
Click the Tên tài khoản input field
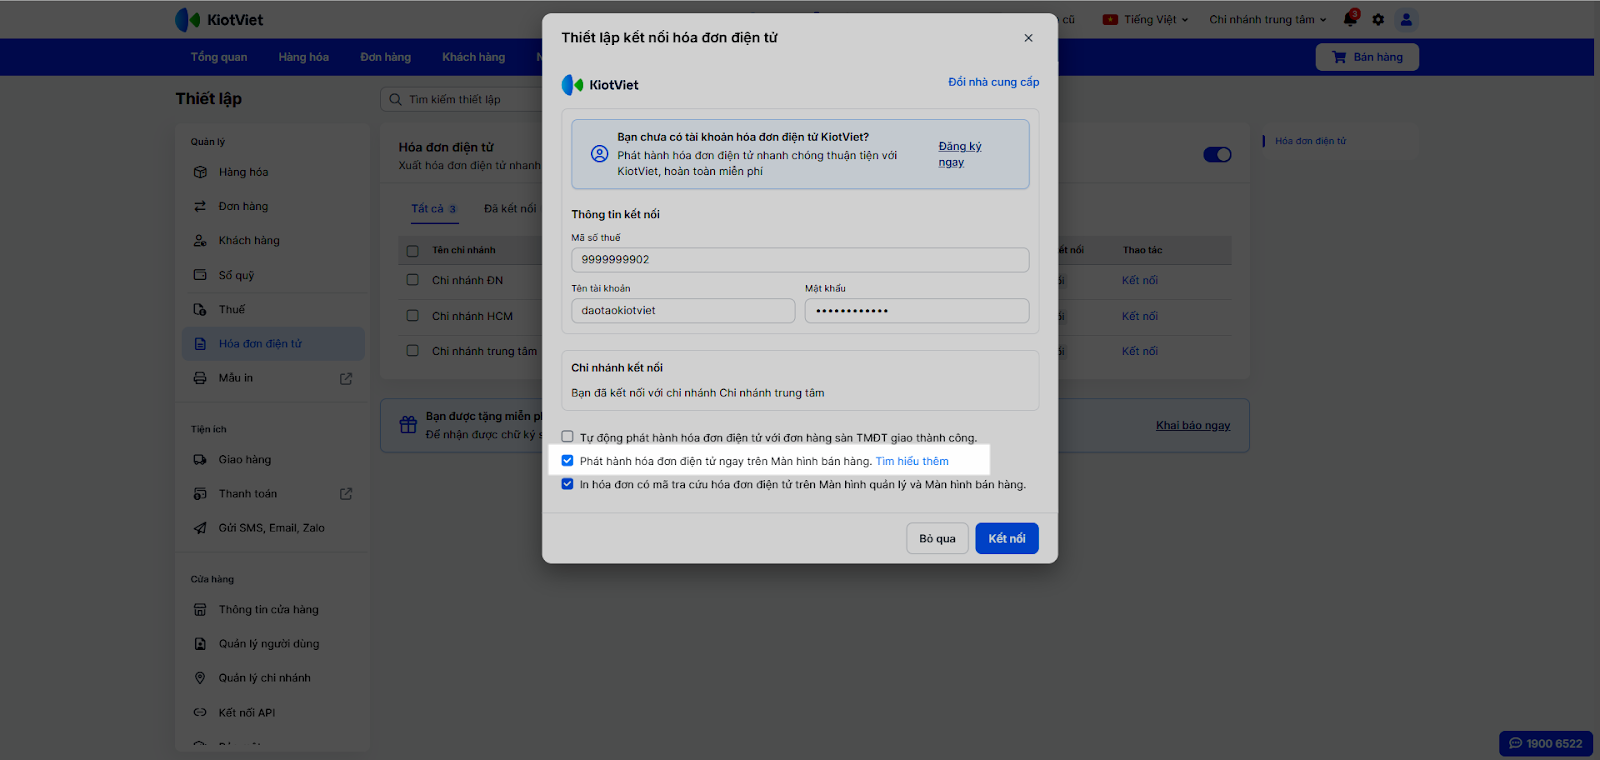pos(683,311)
